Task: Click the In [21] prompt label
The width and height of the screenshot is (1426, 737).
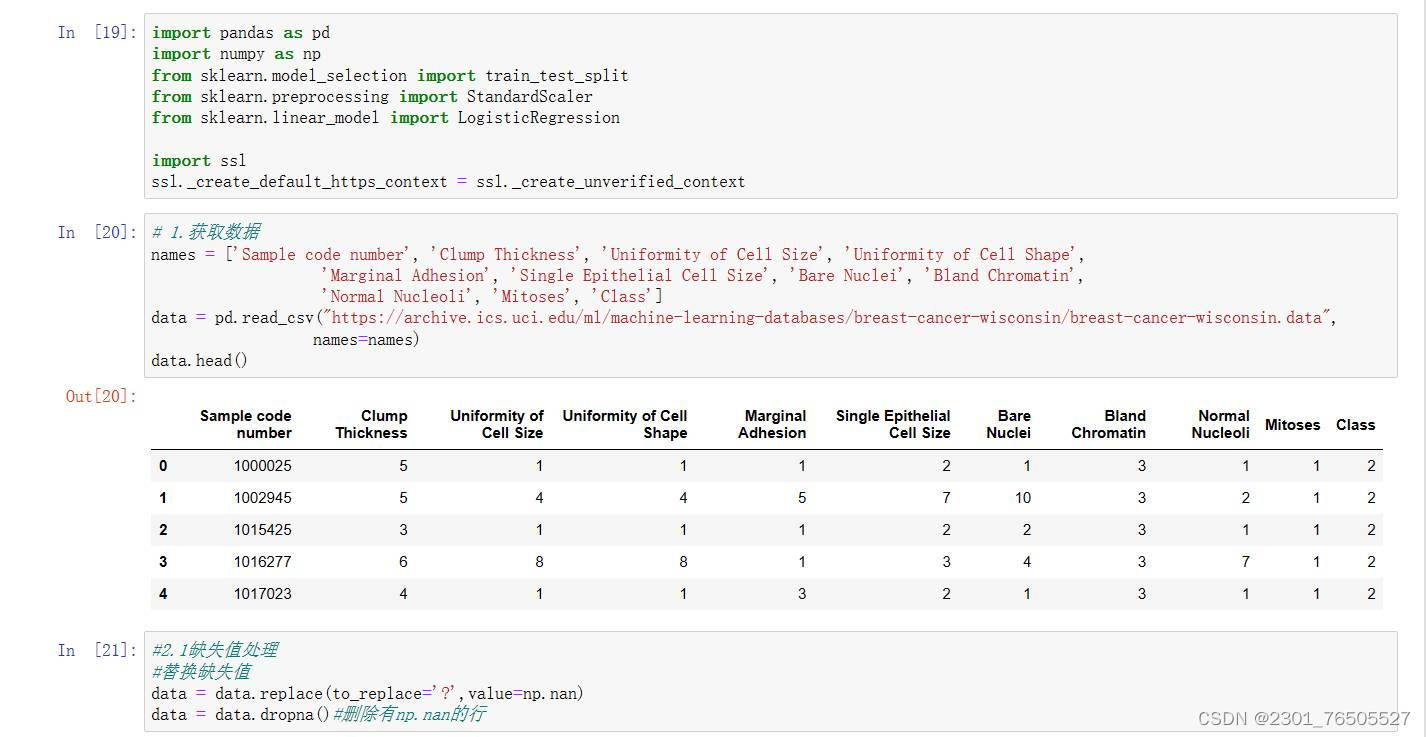Action: click(97, 650)
